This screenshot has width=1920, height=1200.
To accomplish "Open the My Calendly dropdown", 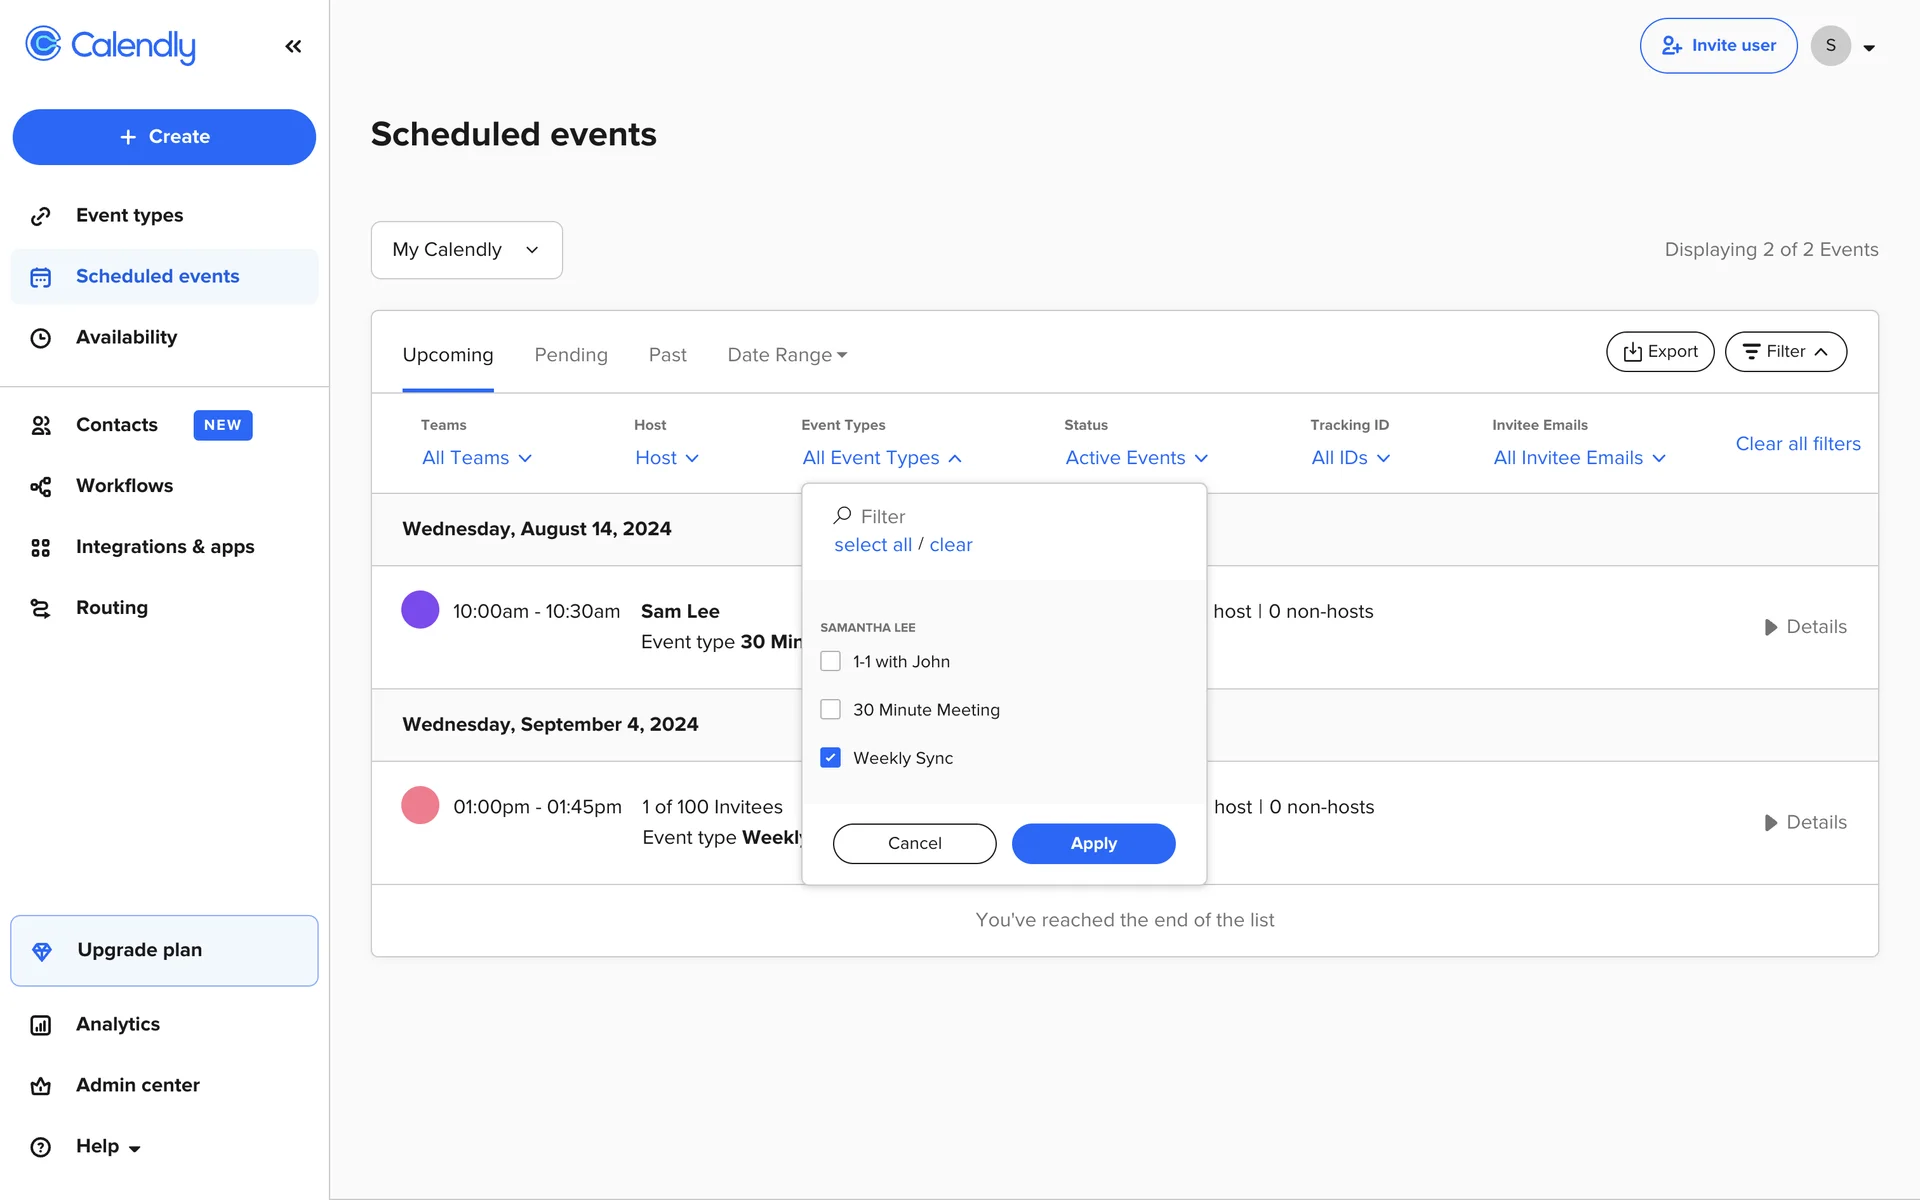I will [x=466, y=250].
